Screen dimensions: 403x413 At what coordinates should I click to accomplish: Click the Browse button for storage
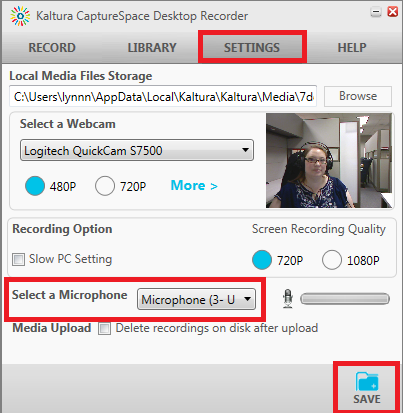(358, 96)
